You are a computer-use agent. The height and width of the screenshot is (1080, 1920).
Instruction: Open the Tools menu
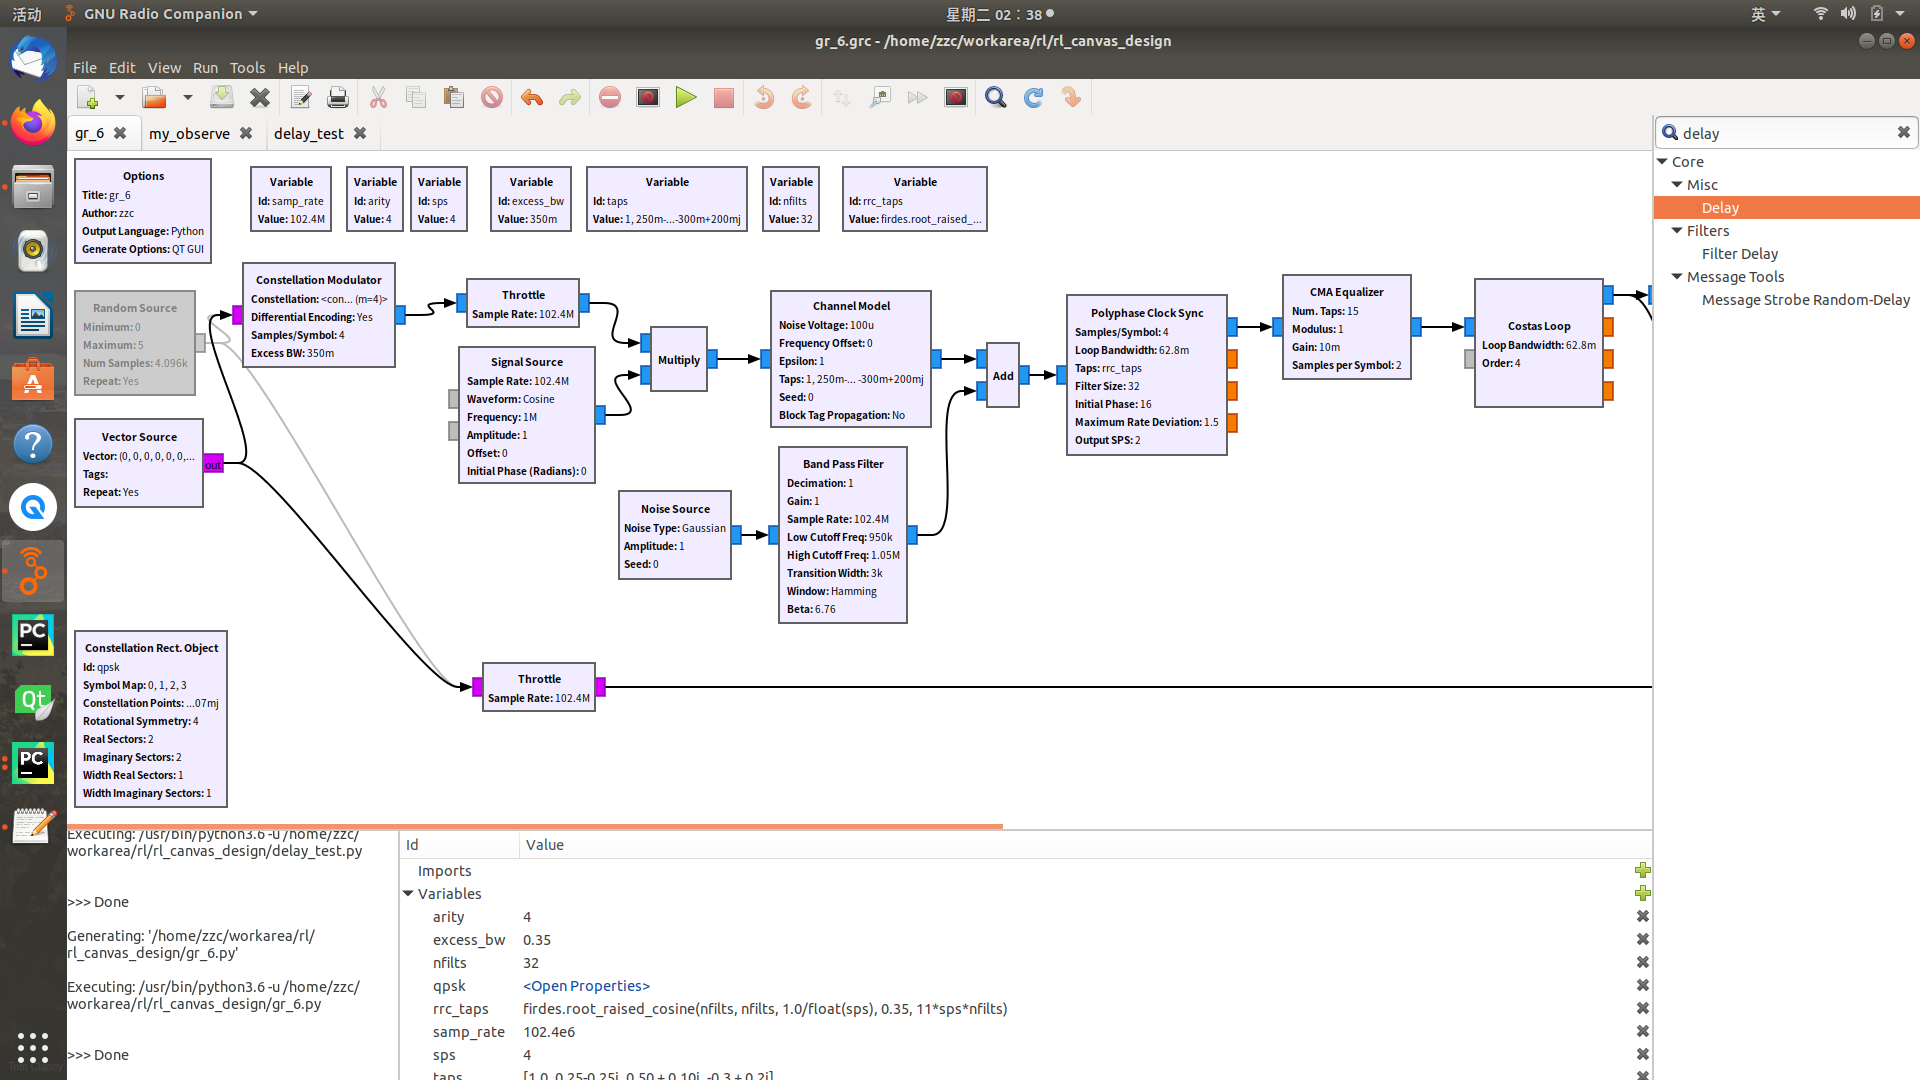pyautogui.click(x=247, y=67)
